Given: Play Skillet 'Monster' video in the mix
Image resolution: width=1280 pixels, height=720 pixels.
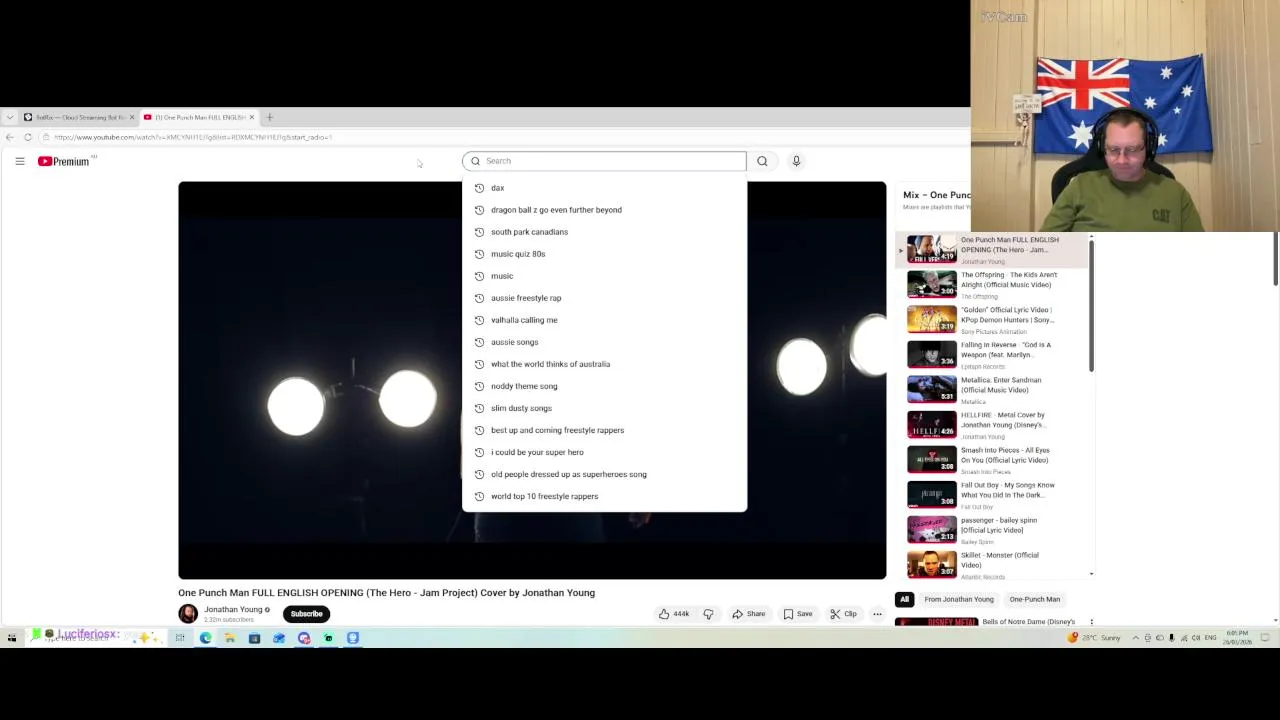Looking at the screenshot, I should [x=932, y=564].
